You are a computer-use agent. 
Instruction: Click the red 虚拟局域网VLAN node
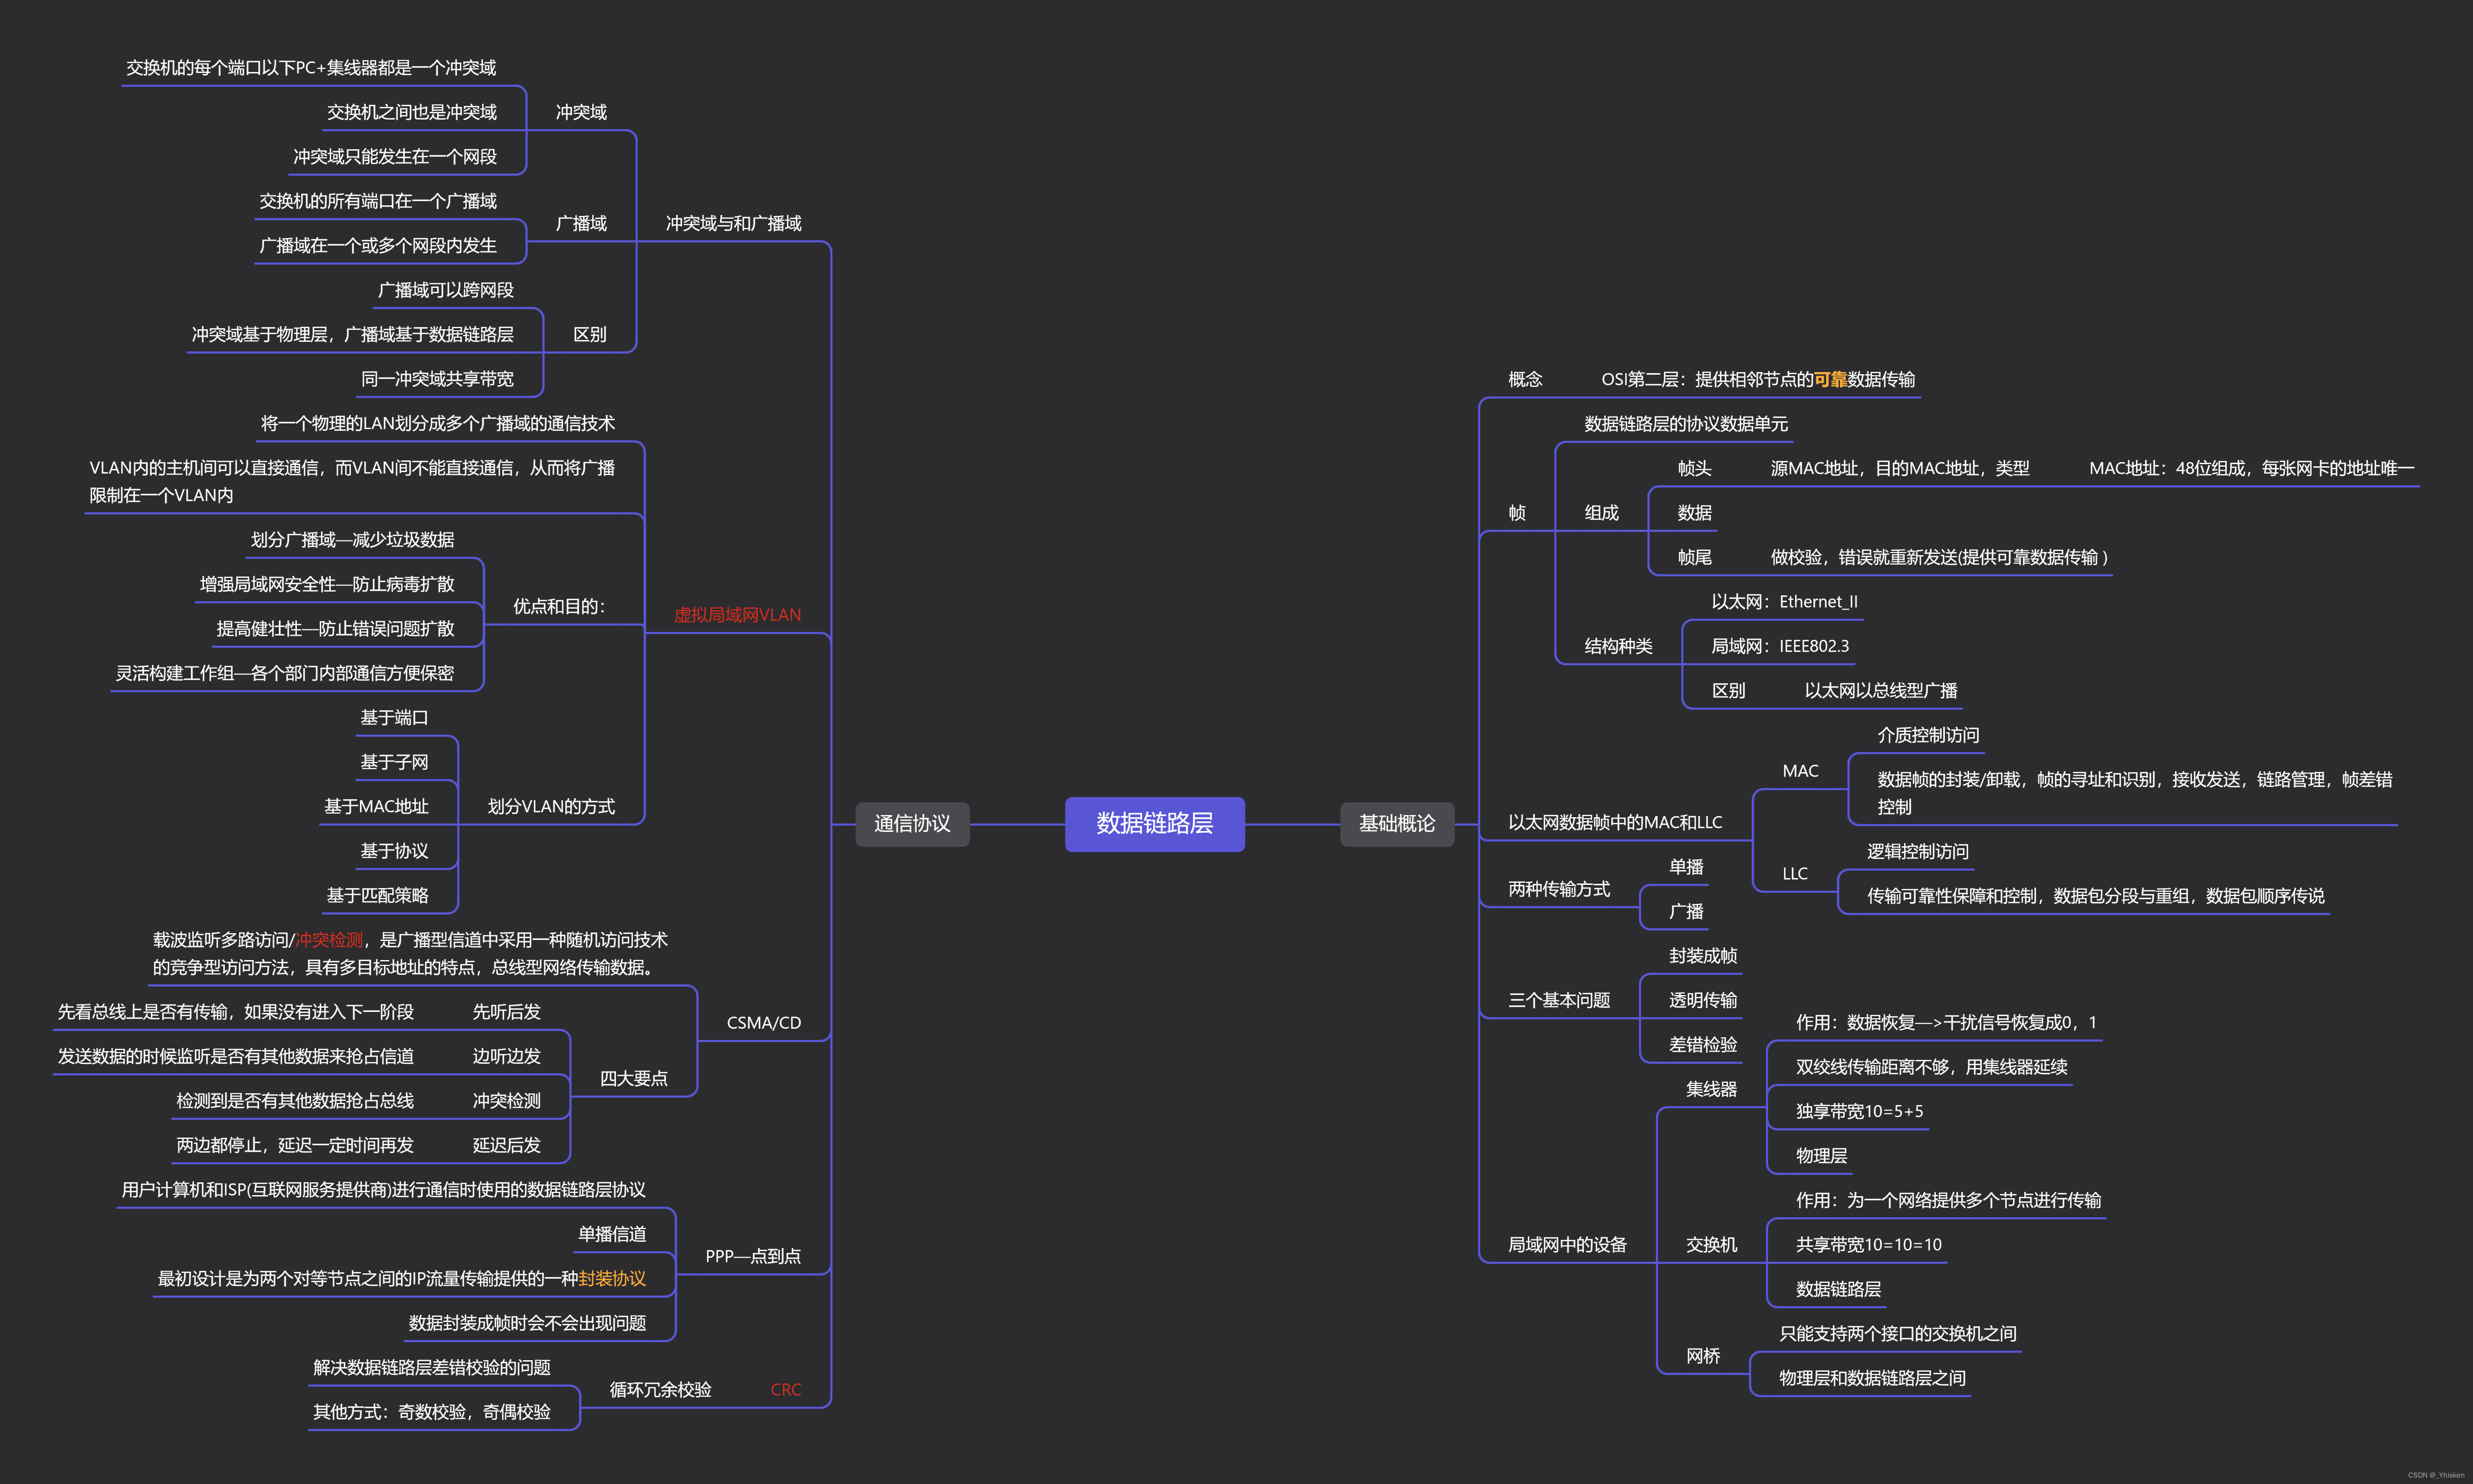pos(737,614)
